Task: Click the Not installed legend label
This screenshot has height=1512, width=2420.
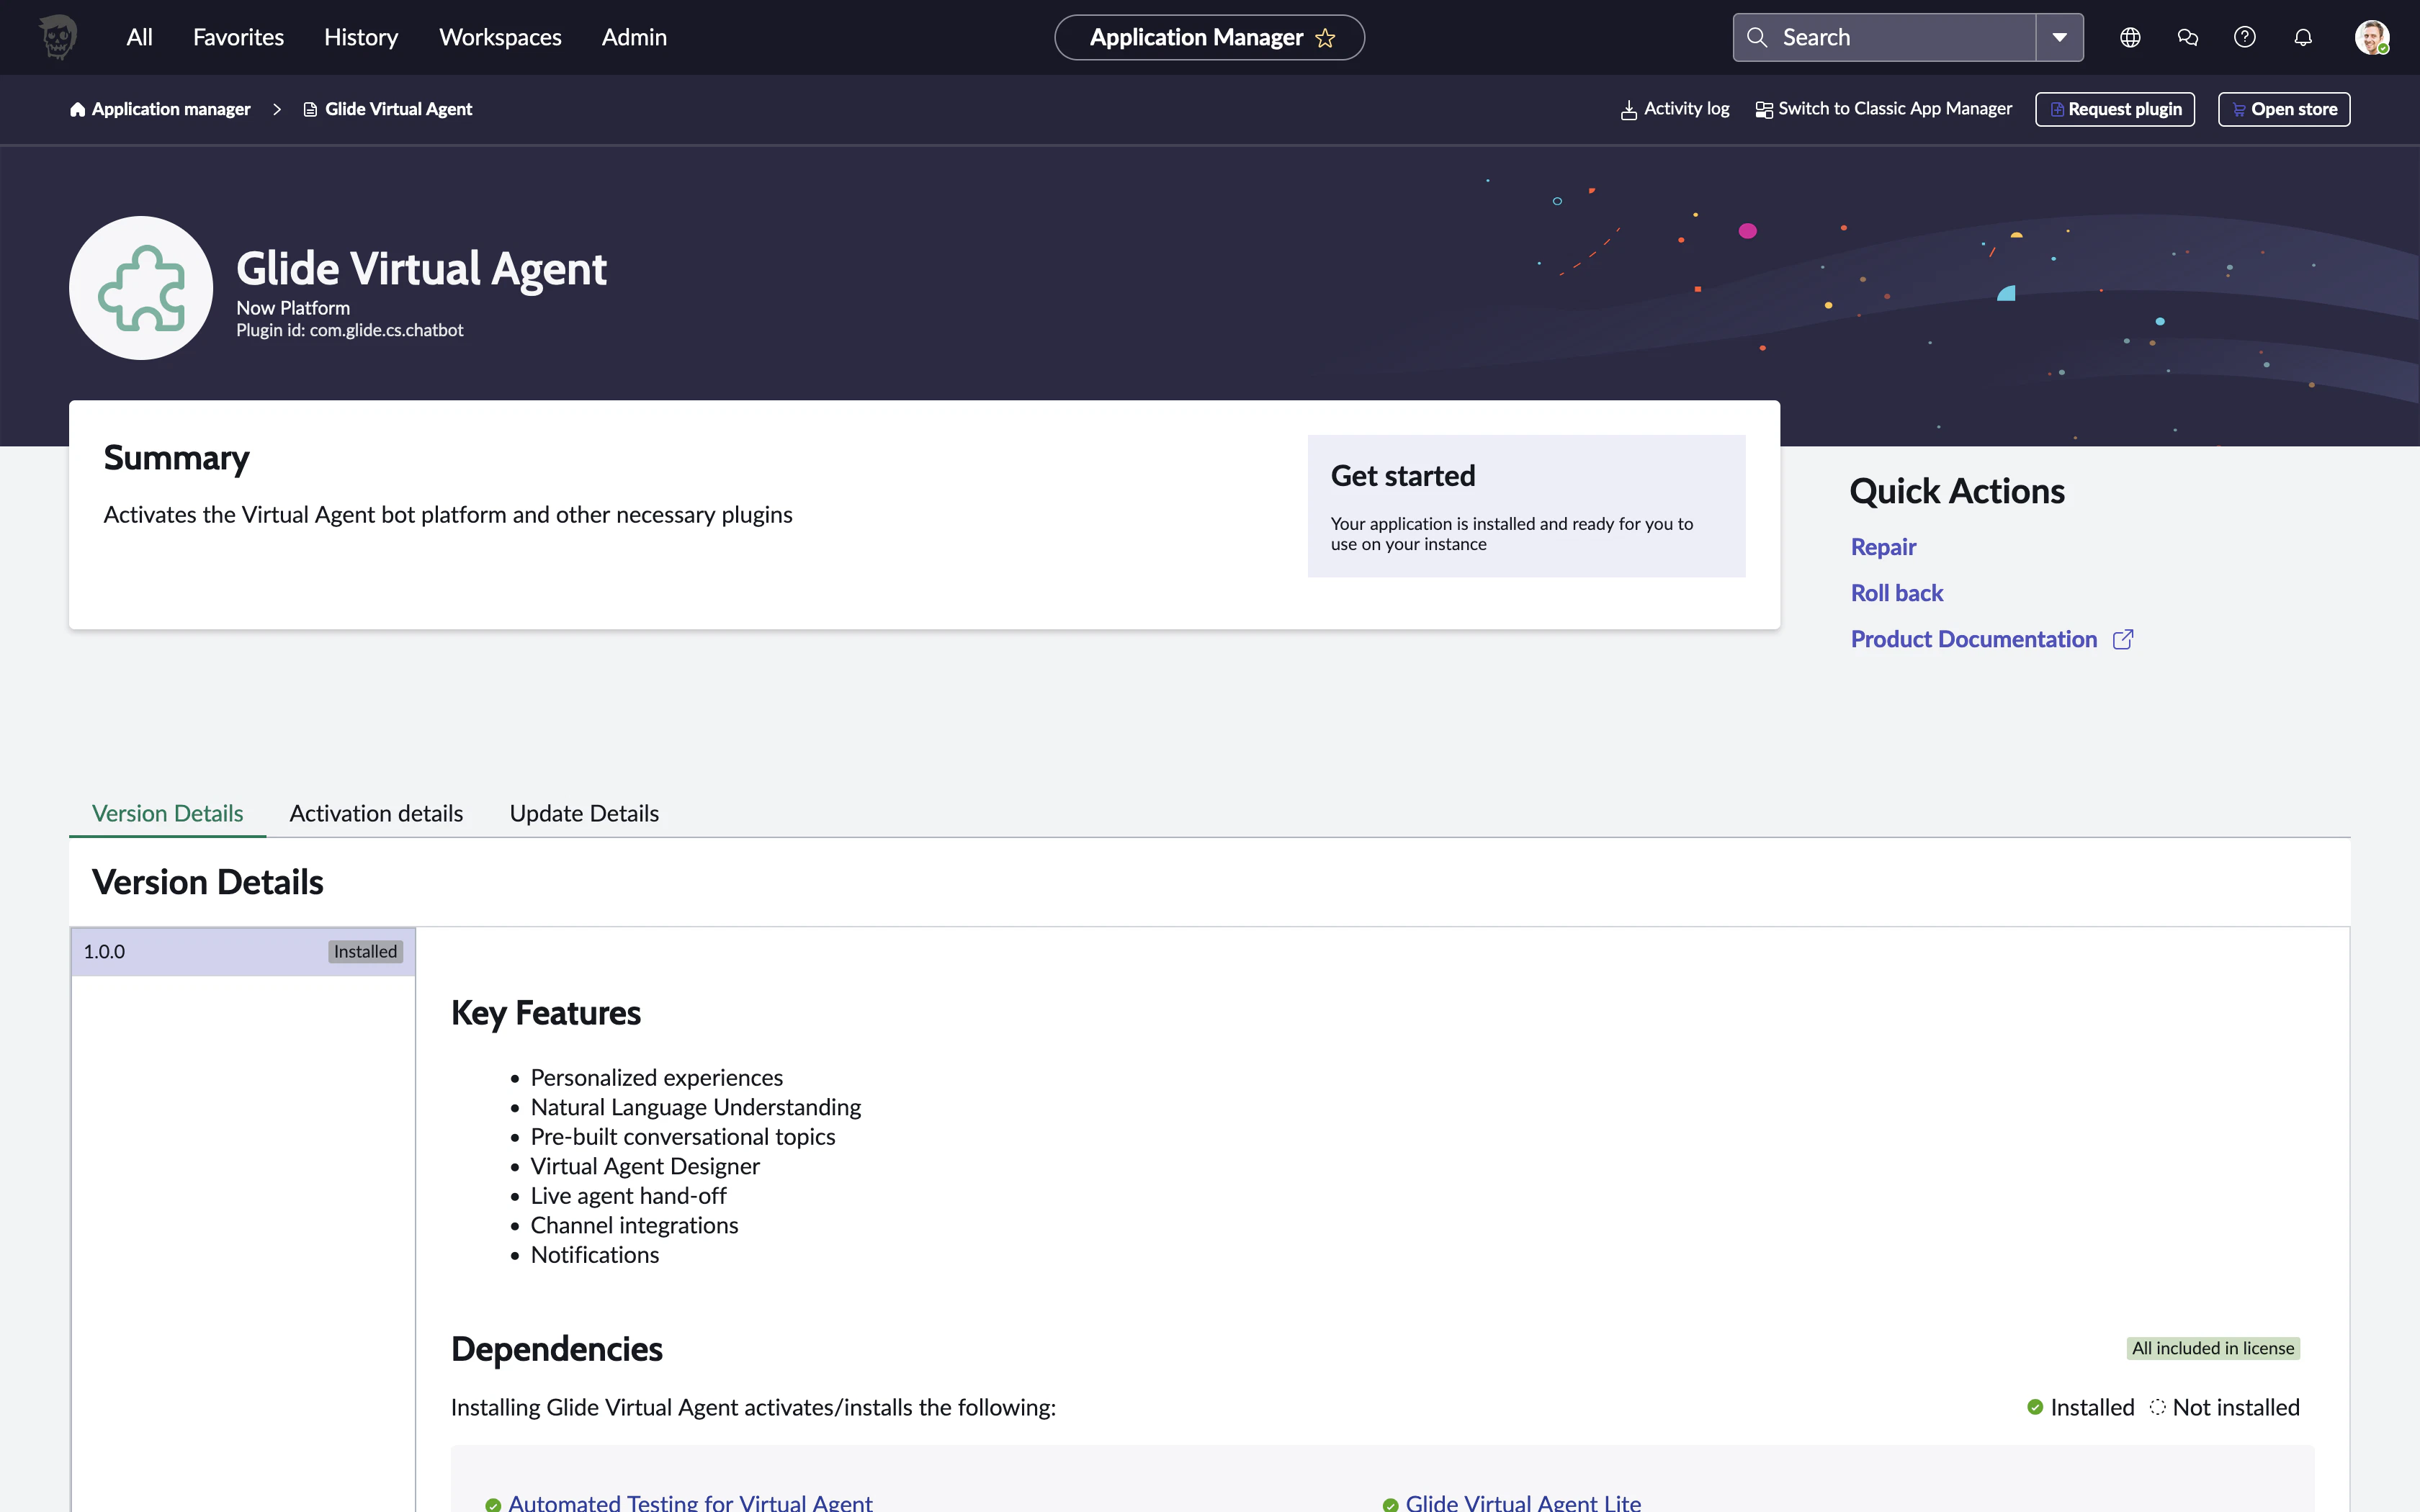Action: (x=2236, y=1407)
